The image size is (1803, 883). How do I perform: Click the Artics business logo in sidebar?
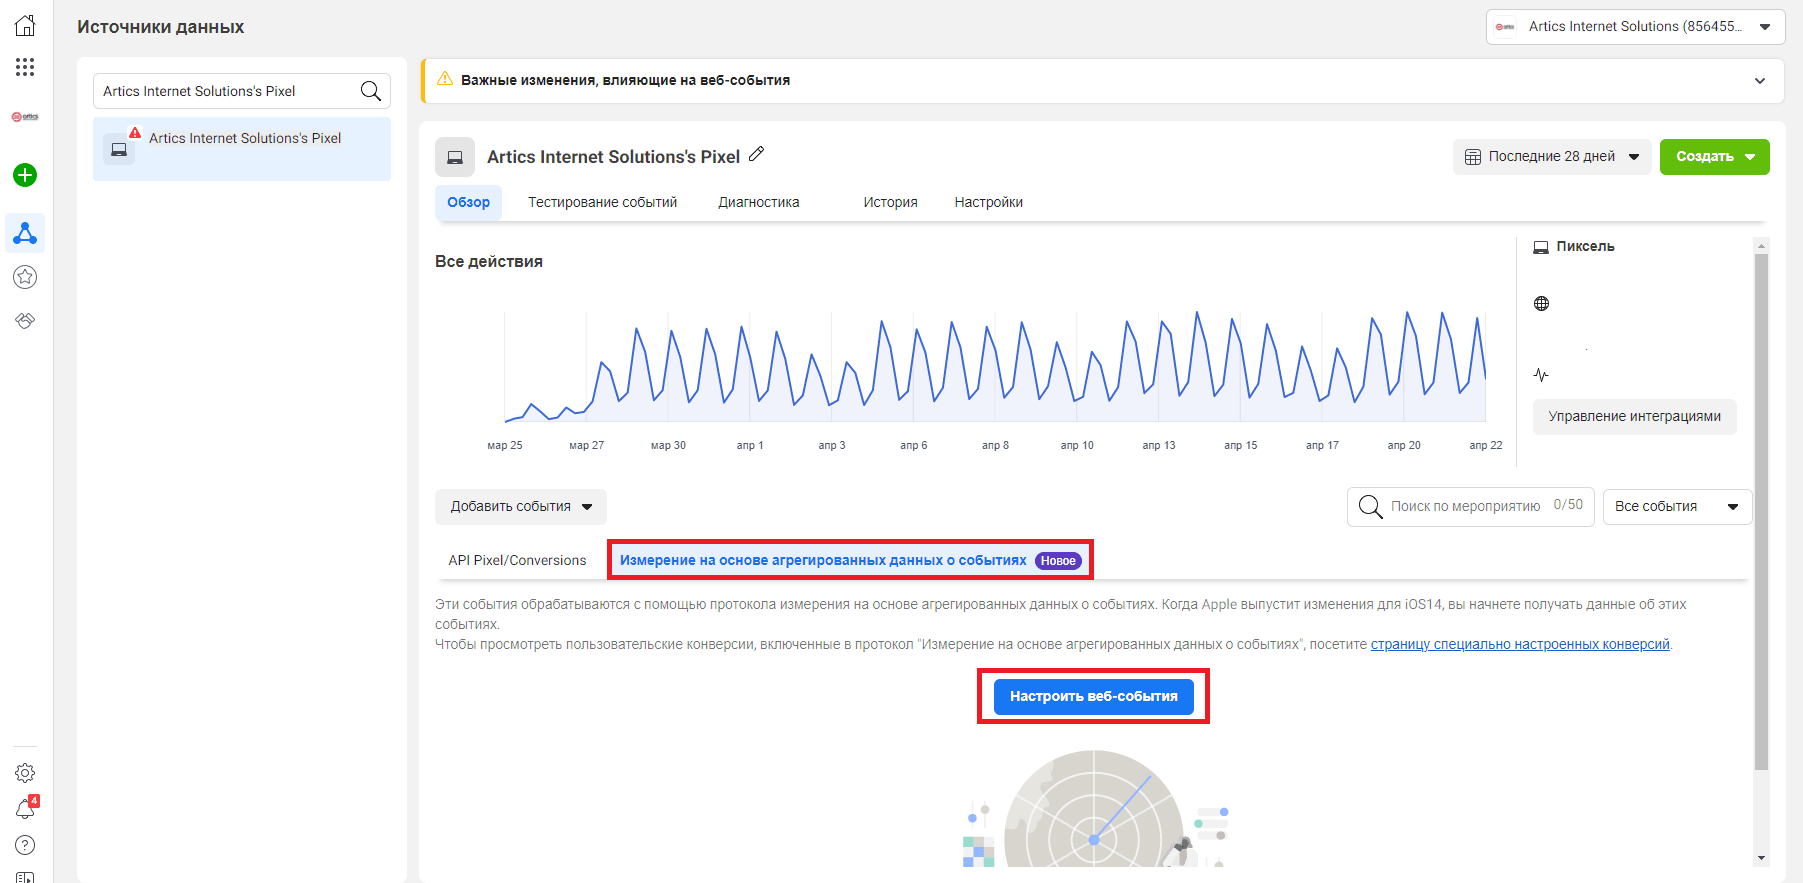coord(25,117)
